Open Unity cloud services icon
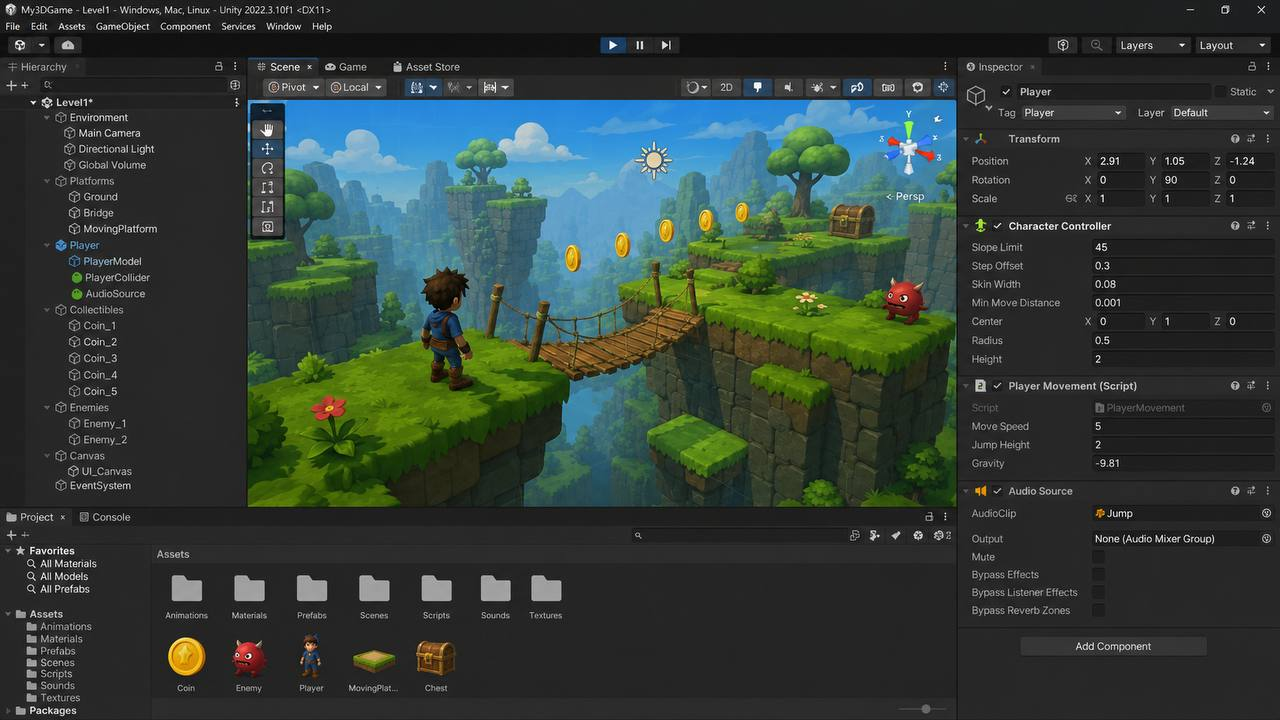The width and height of the screenshot is (1280, 720). 68,45
